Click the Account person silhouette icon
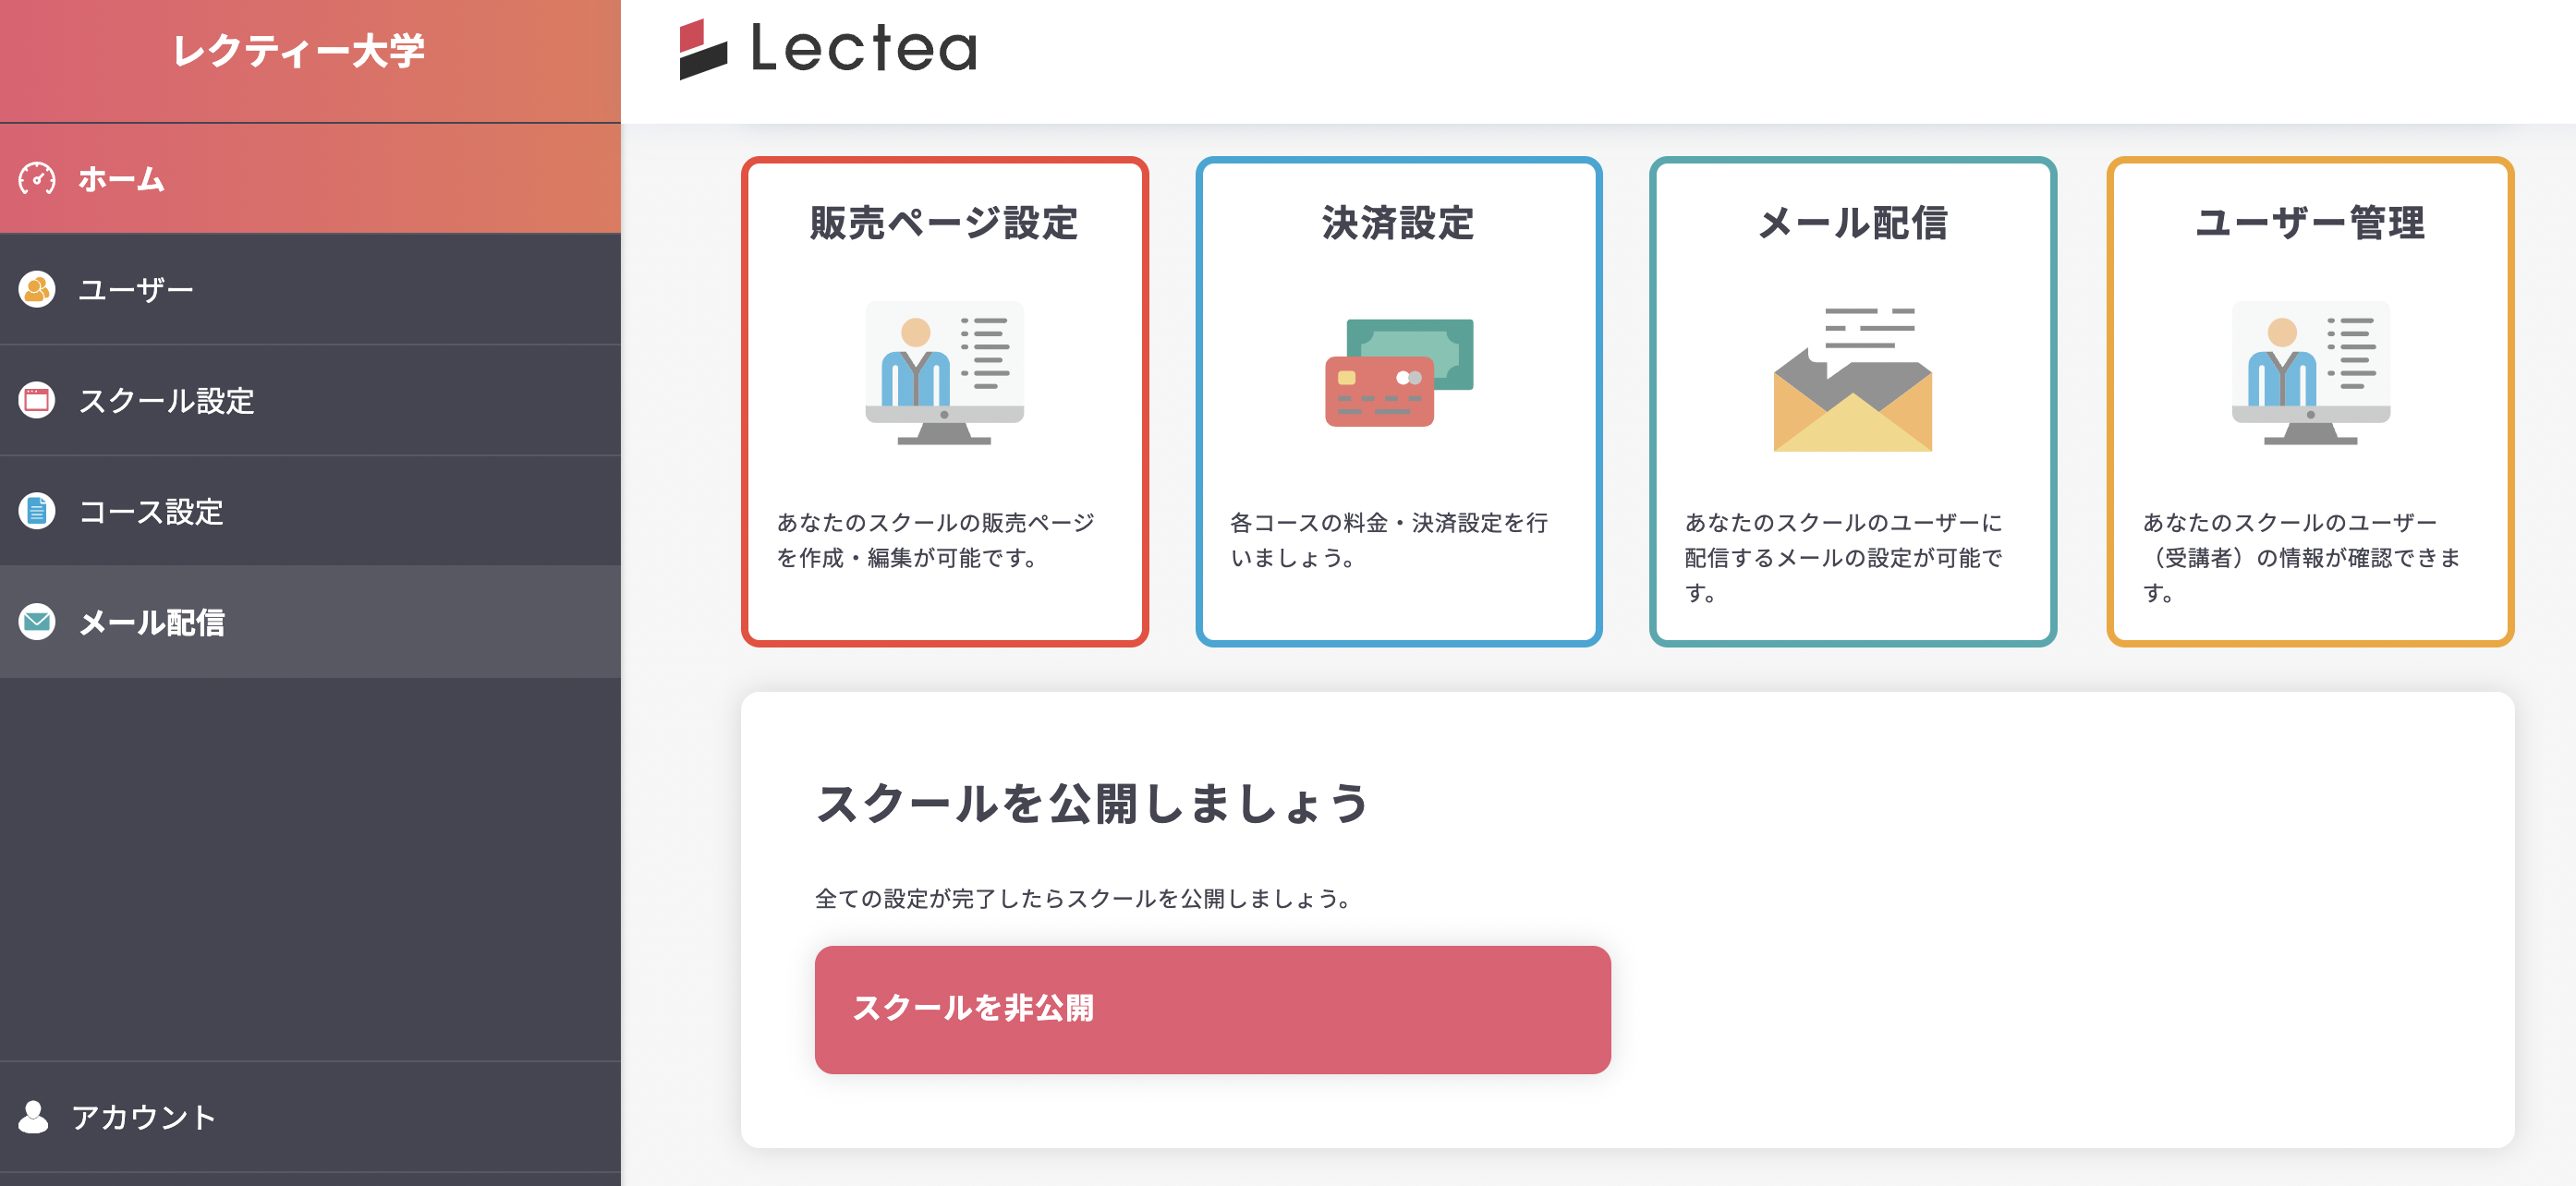This screenshot has height=1186, width=2576. pyautogui.click(x=34, y=1117)
